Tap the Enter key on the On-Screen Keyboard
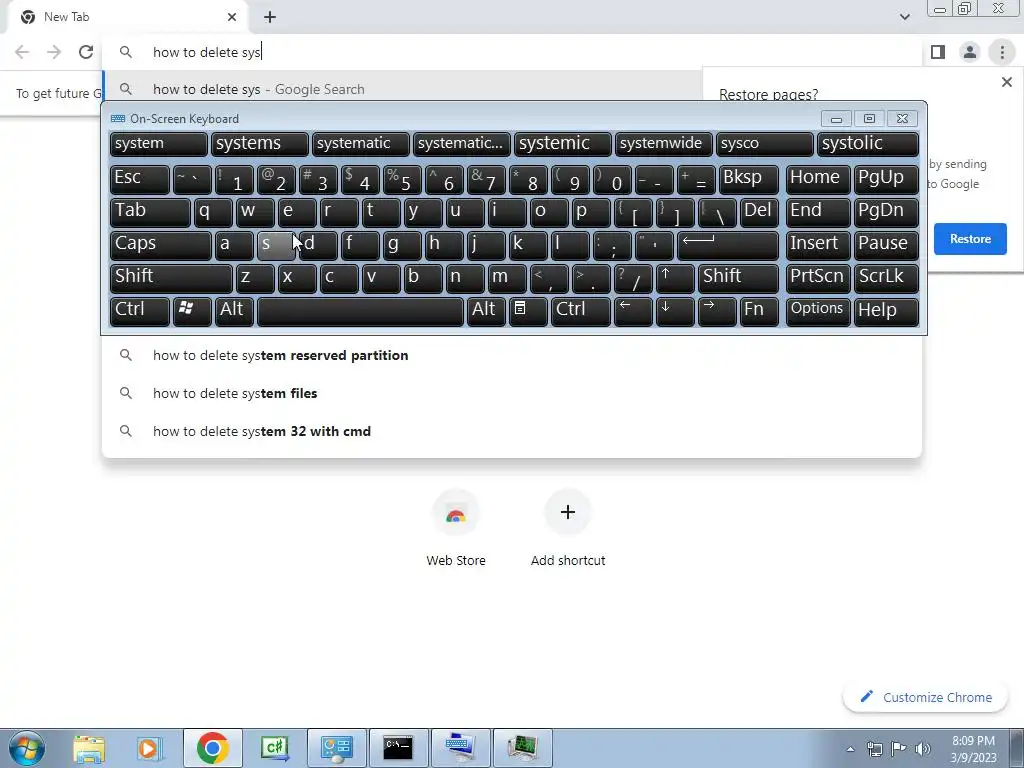Image resolution: width=1024 pixels, height=768 pixels. click(728, 245)
